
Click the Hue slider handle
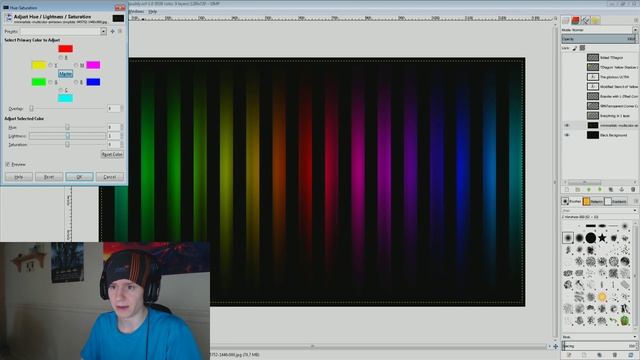coord(67,127)
